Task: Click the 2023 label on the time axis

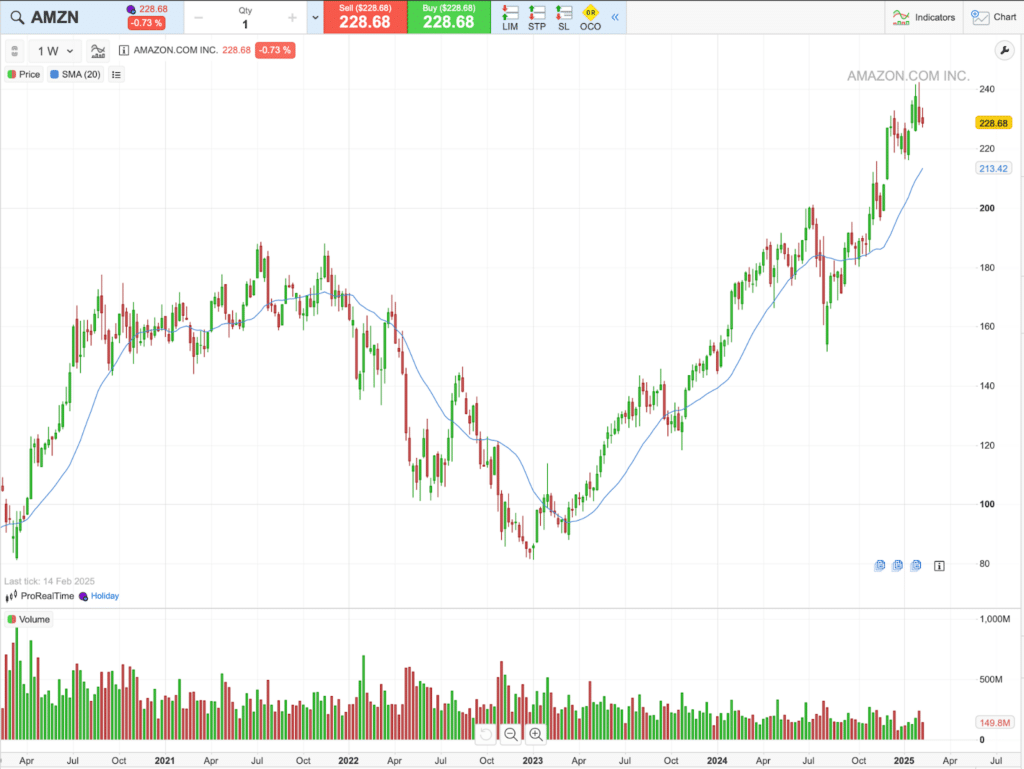Action: [x=532, y=761]
